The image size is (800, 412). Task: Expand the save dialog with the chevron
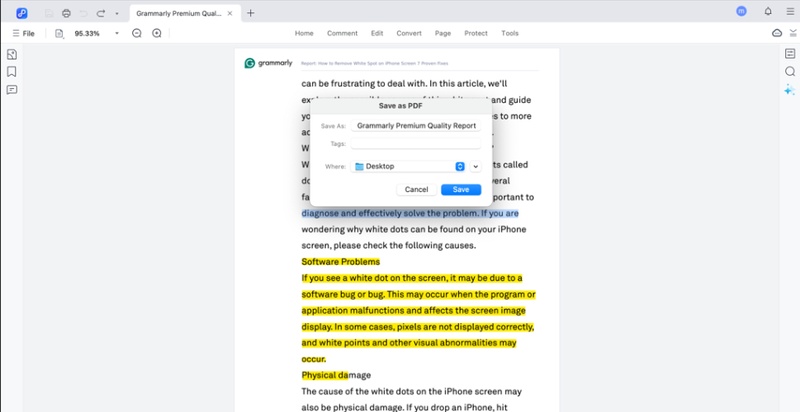(x=476, y=166)
